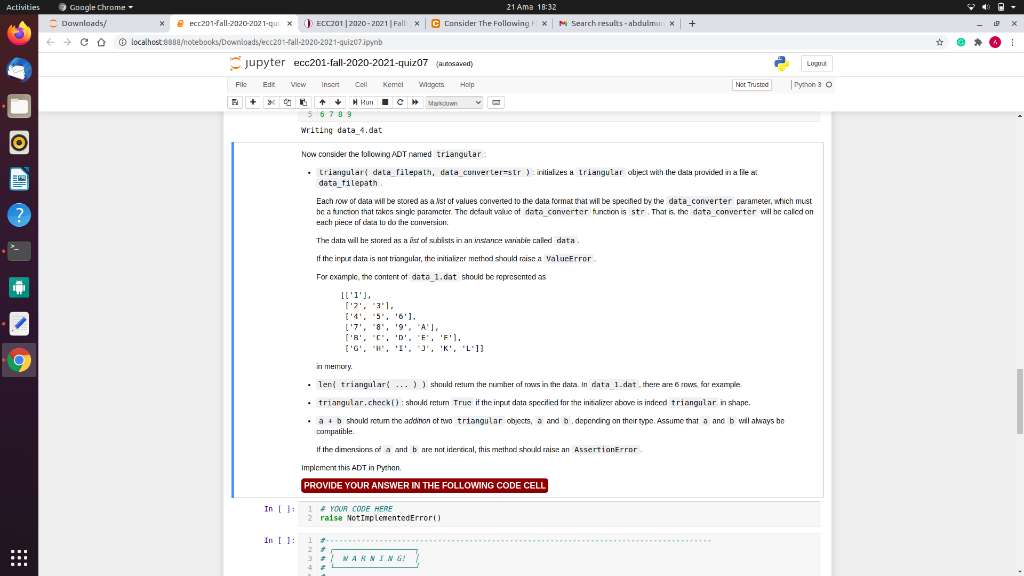Insert a new cell using the plus icon
Image resolution: width=1024 pixels, height=576 pixels.
click(x=252, y=101)
